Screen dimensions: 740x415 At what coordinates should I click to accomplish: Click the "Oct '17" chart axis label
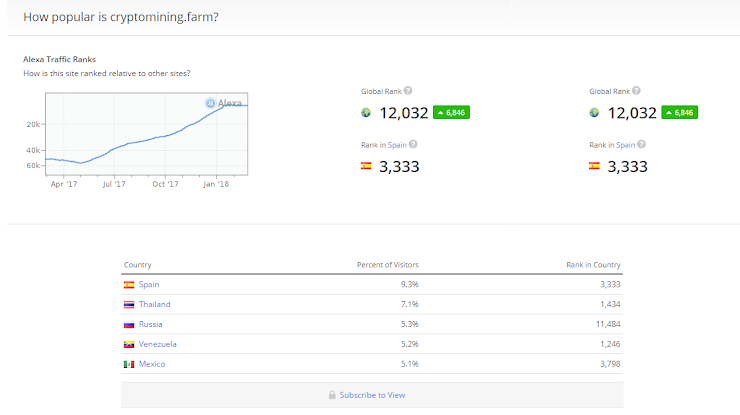[165, 184]
